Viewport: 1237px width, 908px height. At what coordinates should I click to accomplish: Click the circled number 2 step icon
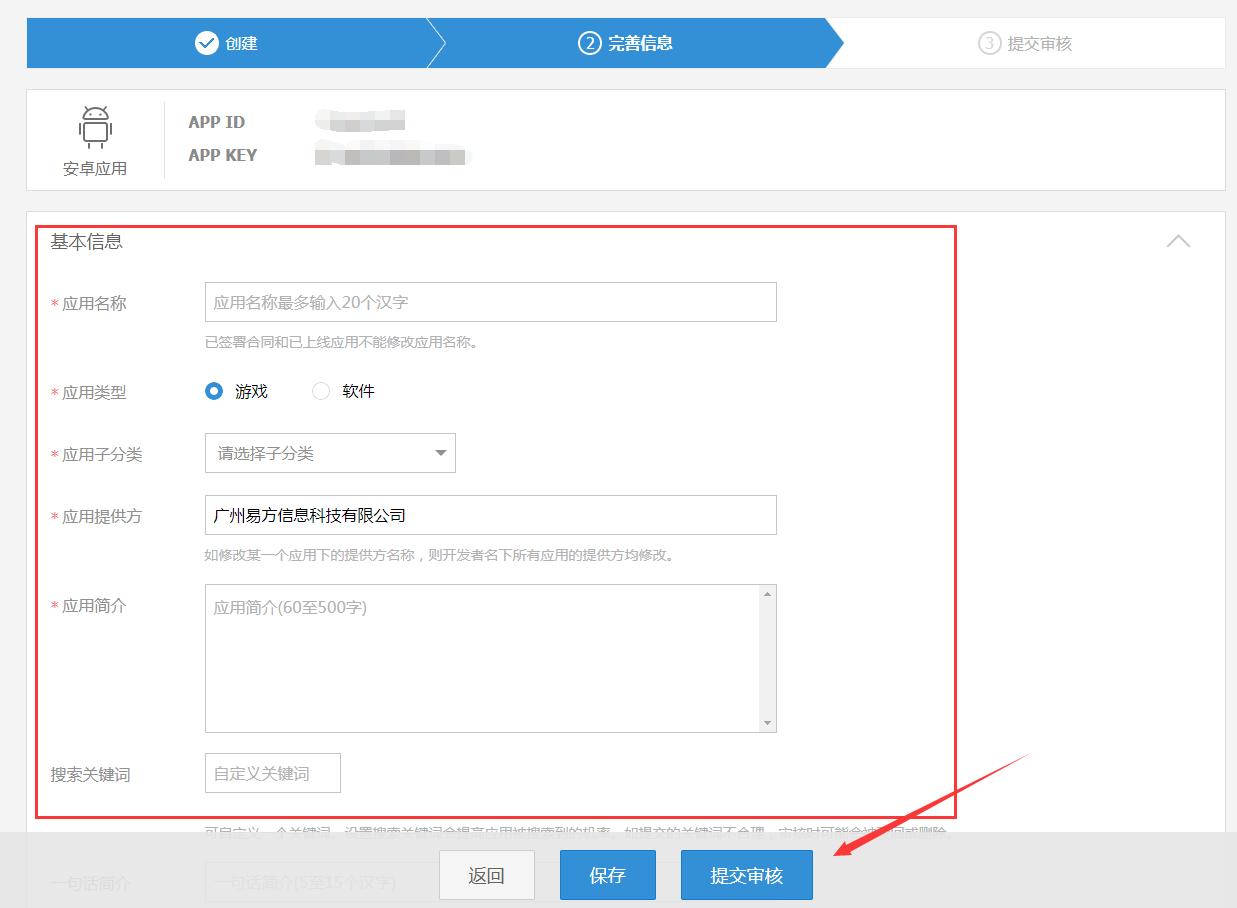[590, 43]
